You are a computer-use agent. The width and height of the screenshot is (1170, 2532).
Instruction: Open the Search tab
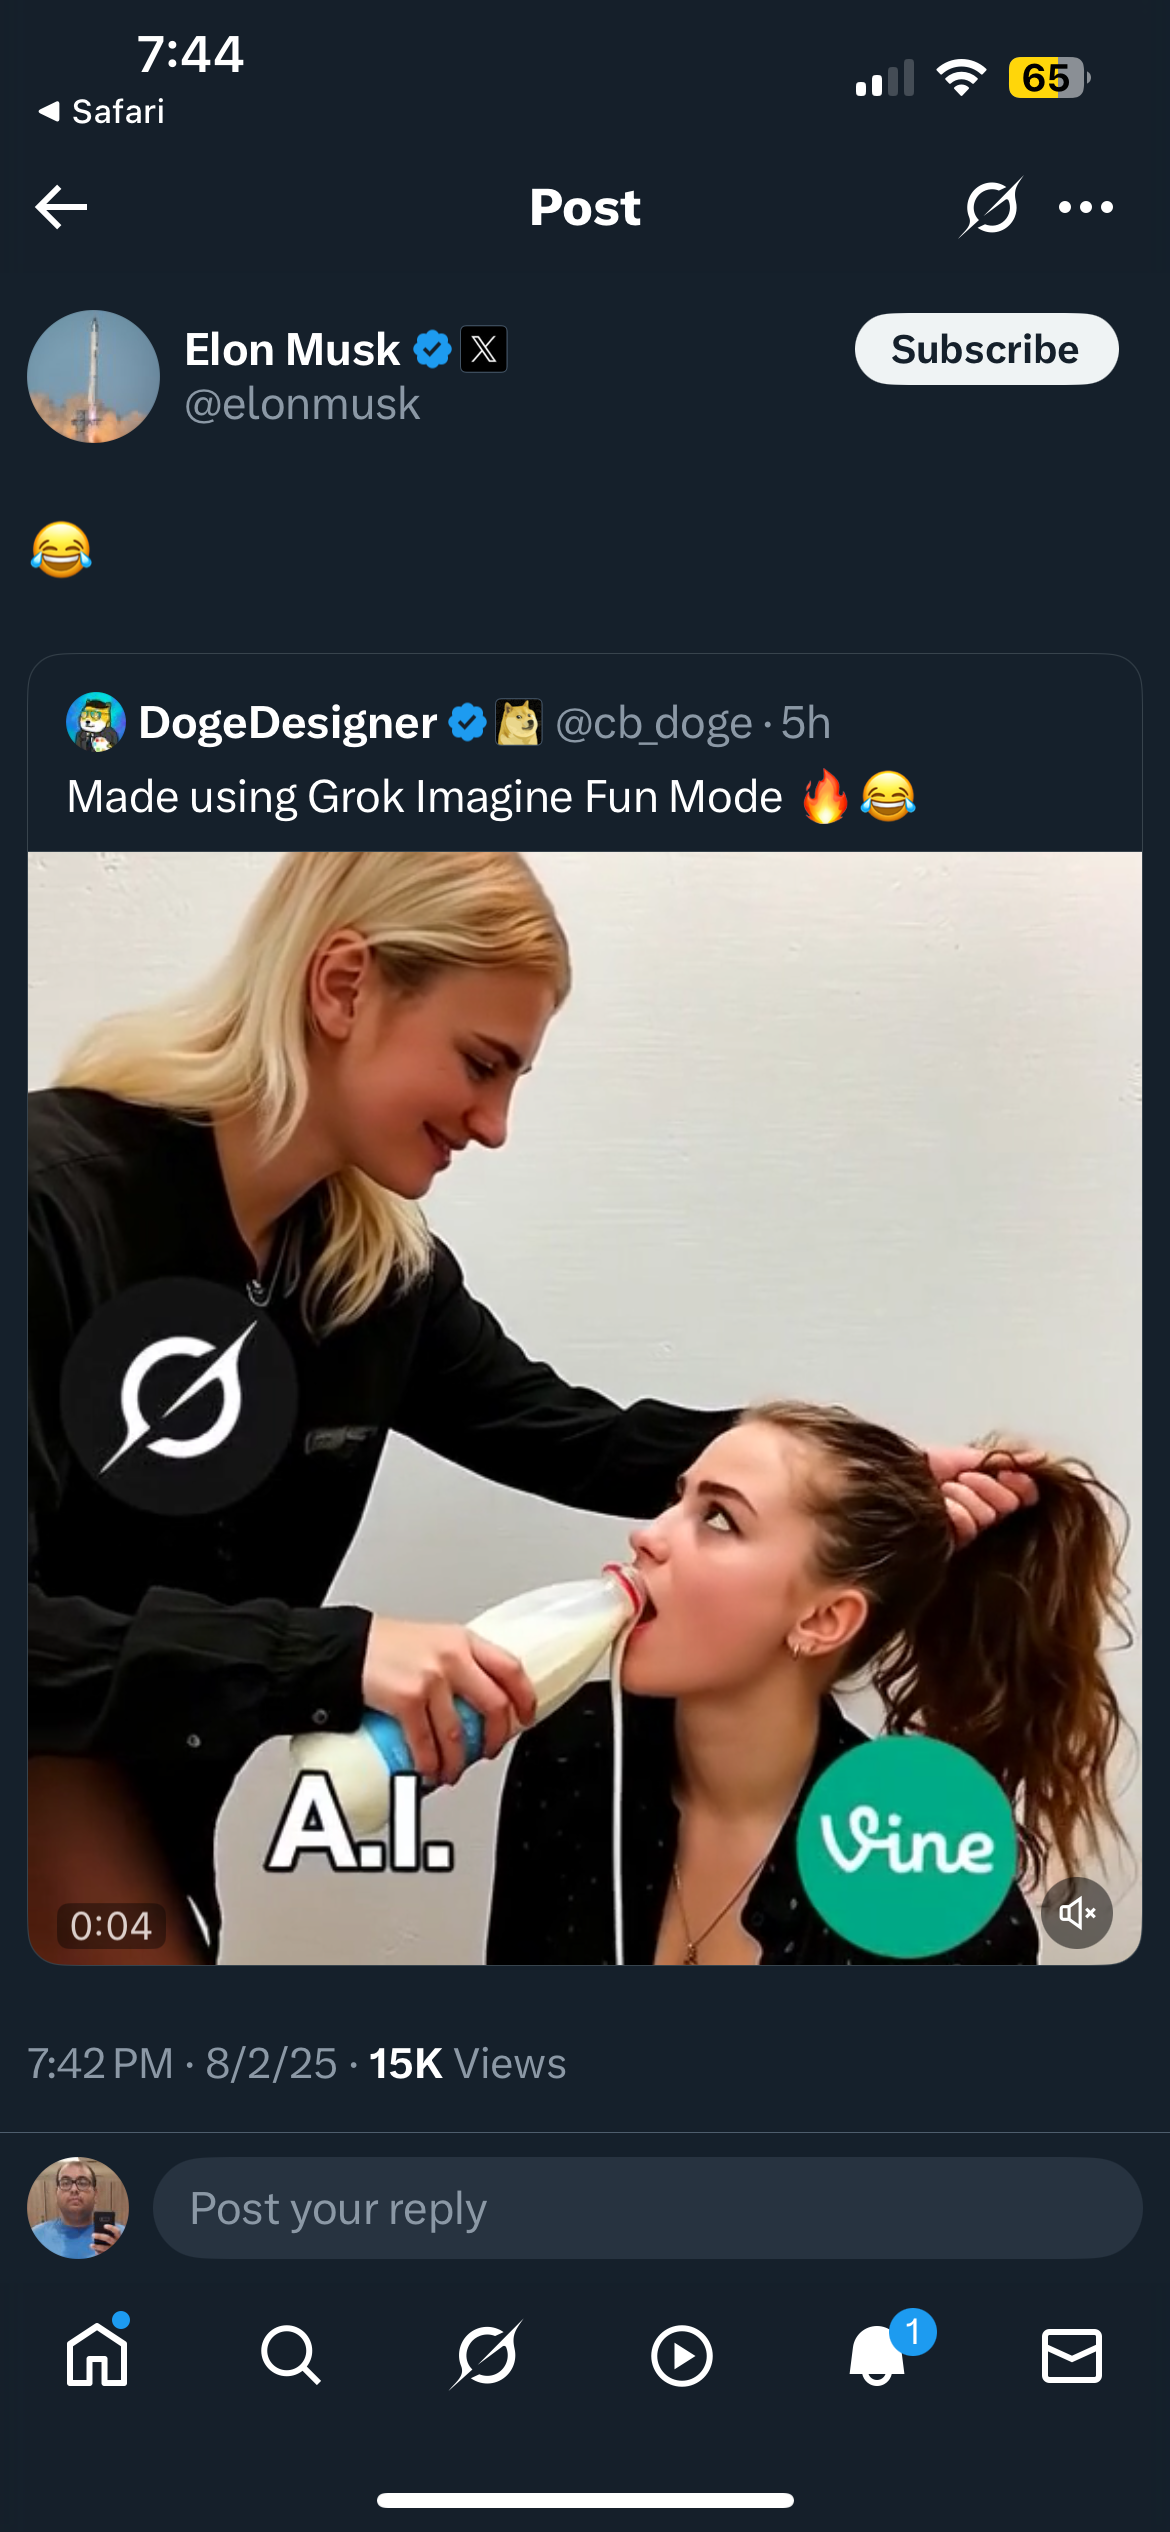tap(291, 2355)
